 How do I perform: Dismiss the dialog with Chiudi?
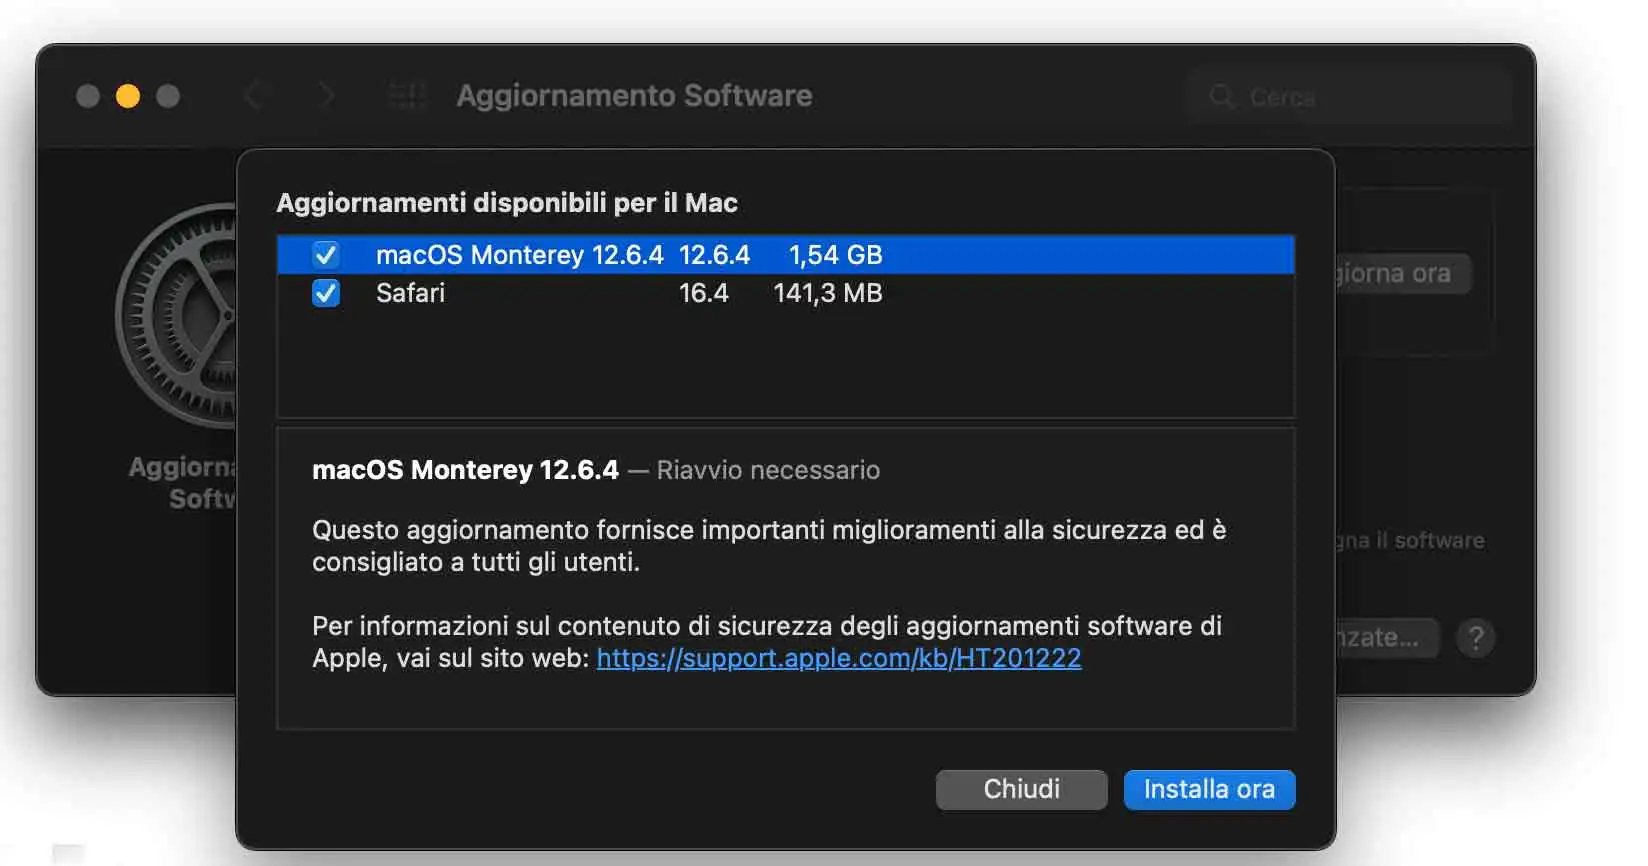coord(1021,789)
